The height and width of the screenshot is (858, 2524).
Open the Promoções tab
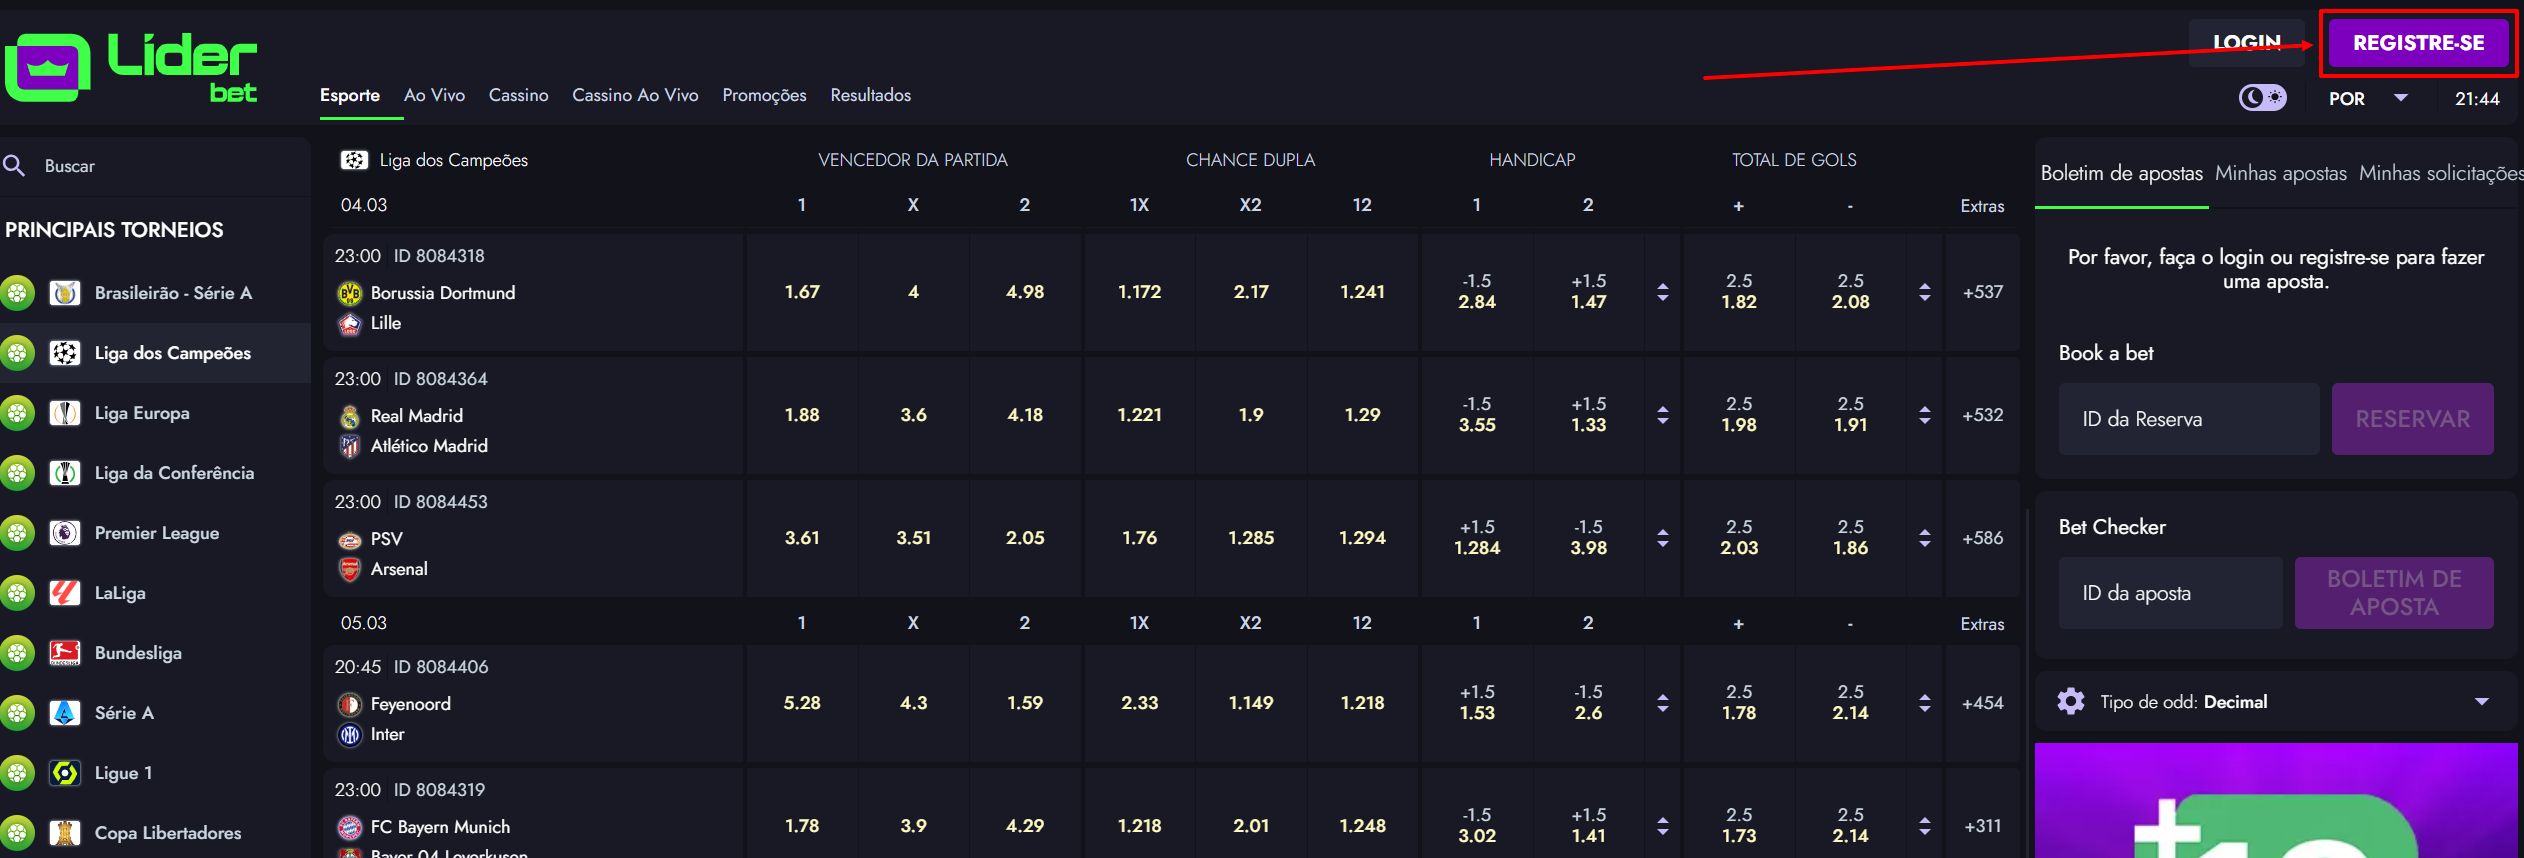[x=764, y=95]
